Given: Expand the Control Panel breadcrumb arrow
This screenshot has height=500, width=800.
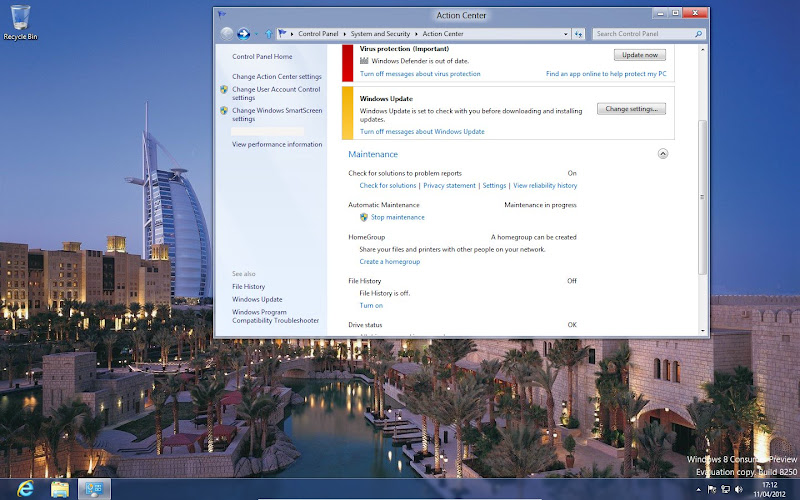Looking at the screenshot, I should (343, 34).
